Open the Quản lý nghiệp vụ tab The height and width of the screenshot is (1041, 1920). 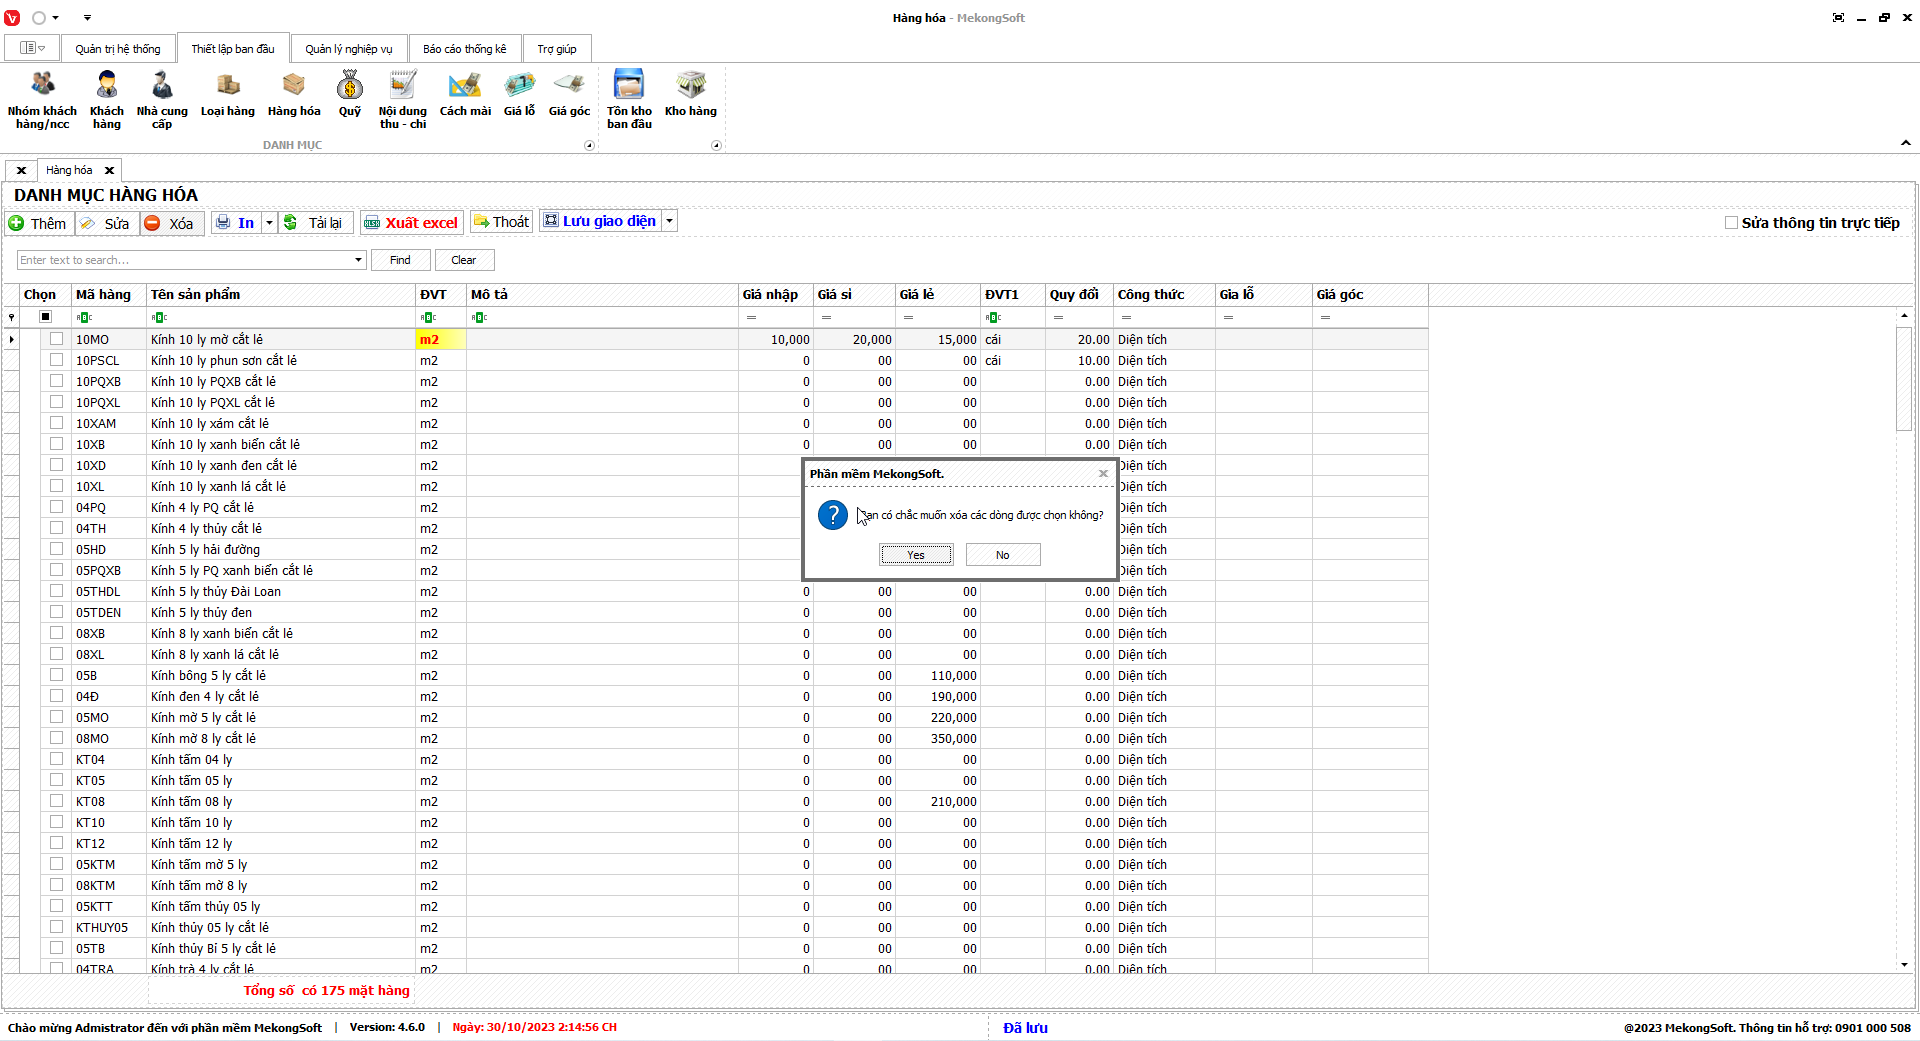click(x=348, y=49)
